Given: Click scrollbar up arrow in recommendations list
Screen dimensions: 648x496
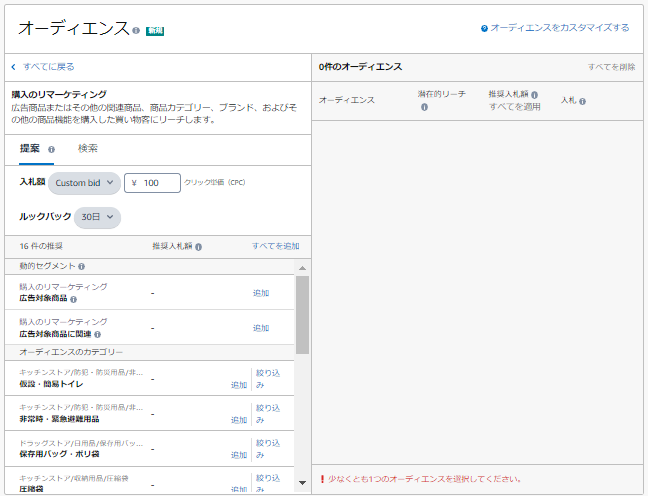Looking at the screenshot, I should pos(303,268).
